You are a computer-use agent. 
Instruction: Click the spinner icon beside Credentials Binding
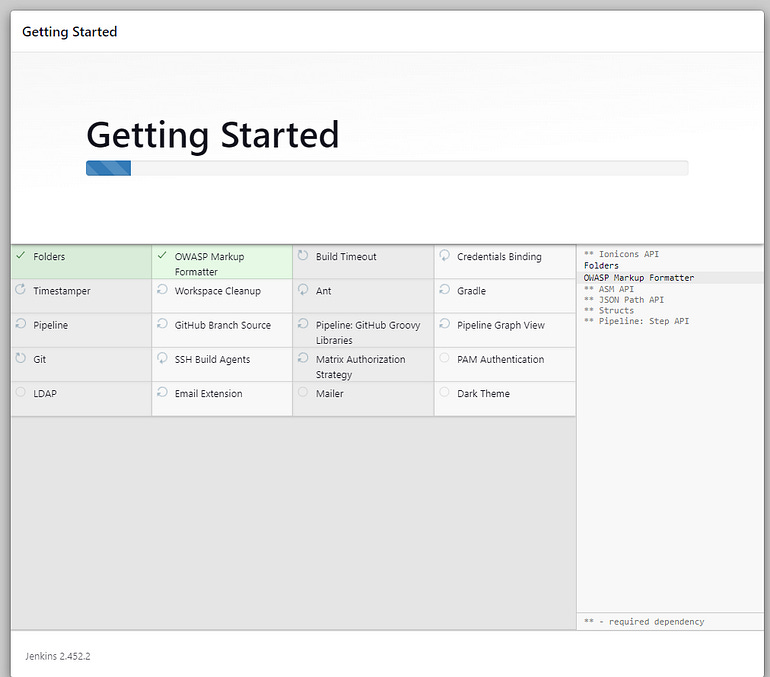click(x=444, y=255)
